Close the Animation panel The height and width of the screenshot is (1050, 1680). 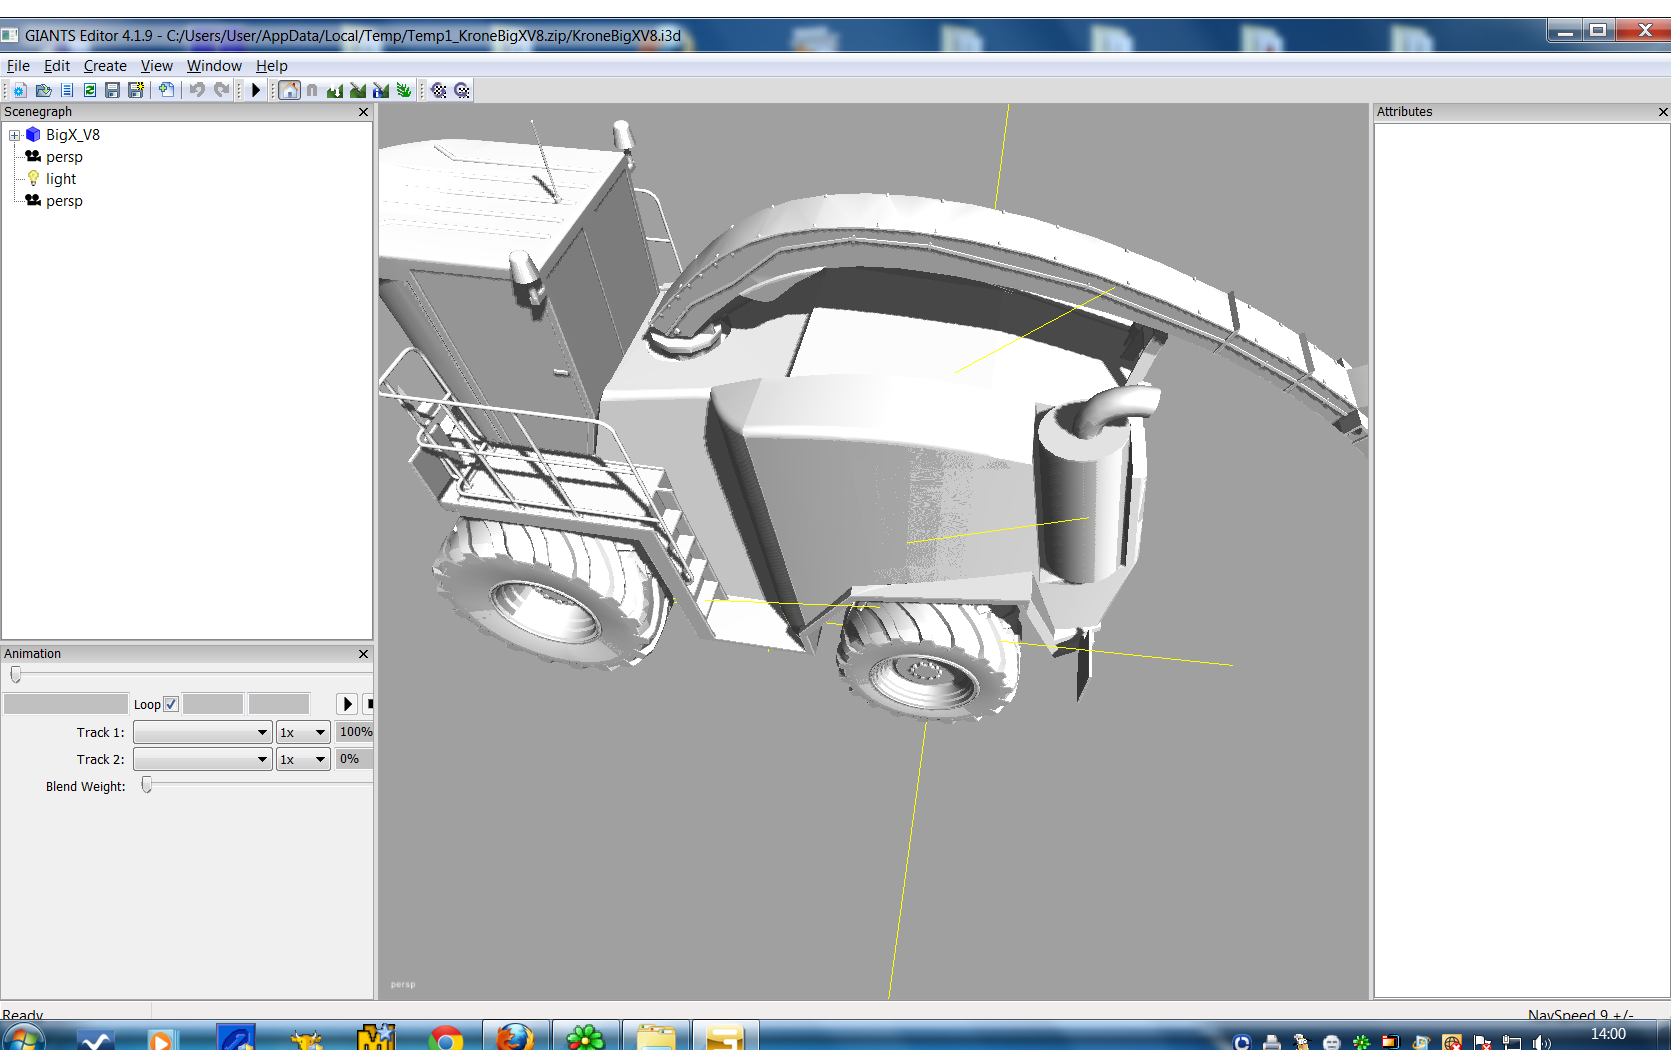coord(364,654)
